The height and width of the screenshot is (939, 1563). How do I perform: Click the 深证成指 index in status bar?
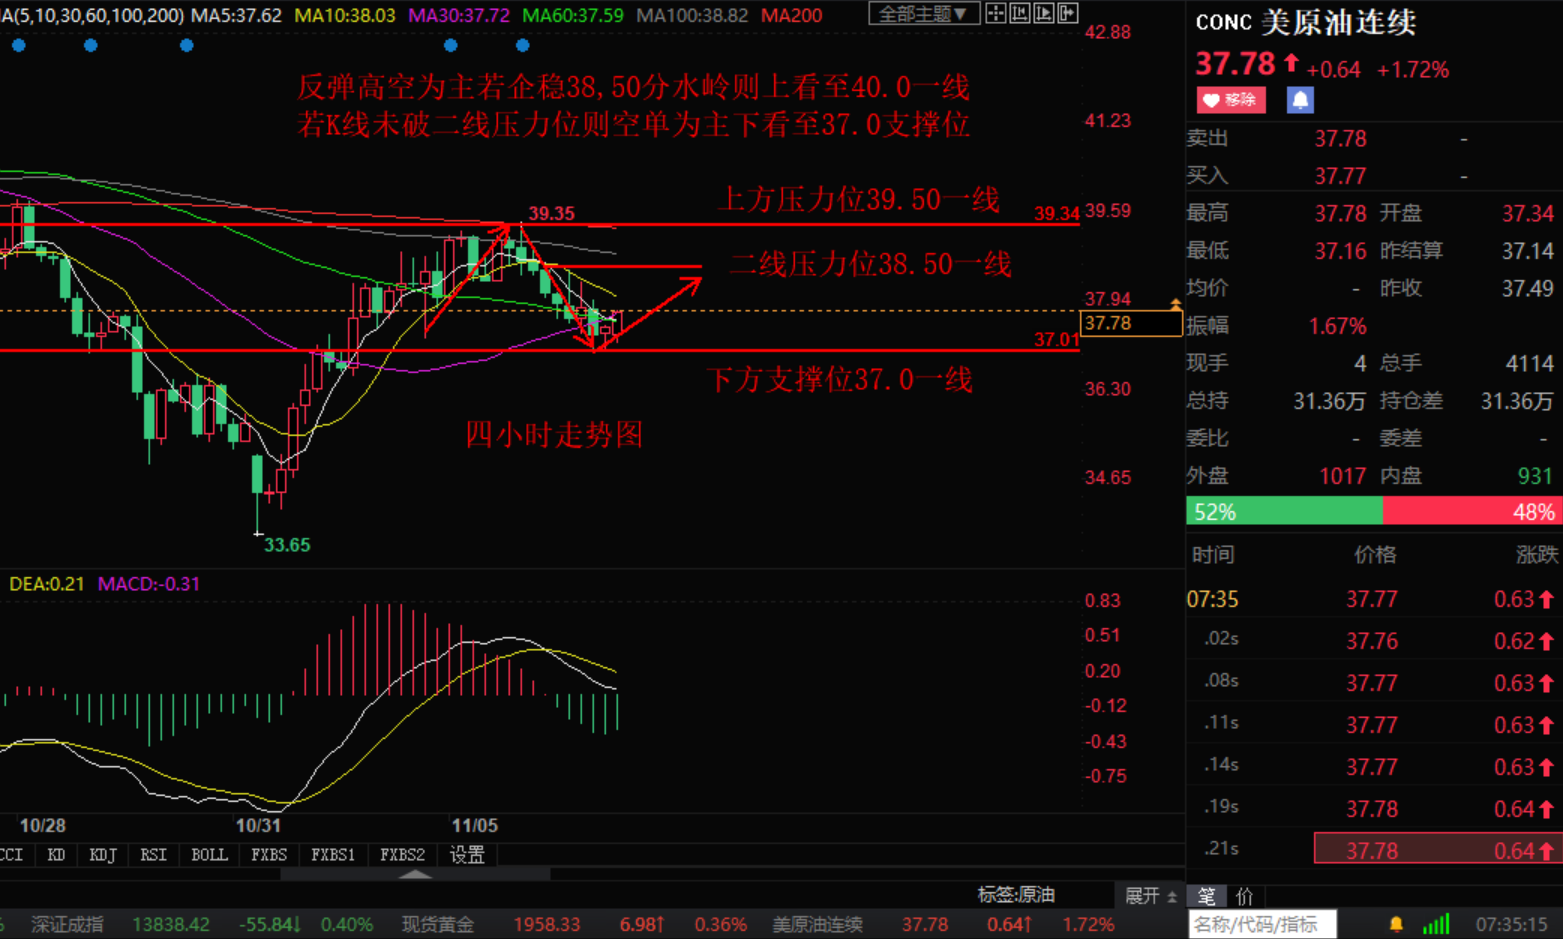click(67, 924)
